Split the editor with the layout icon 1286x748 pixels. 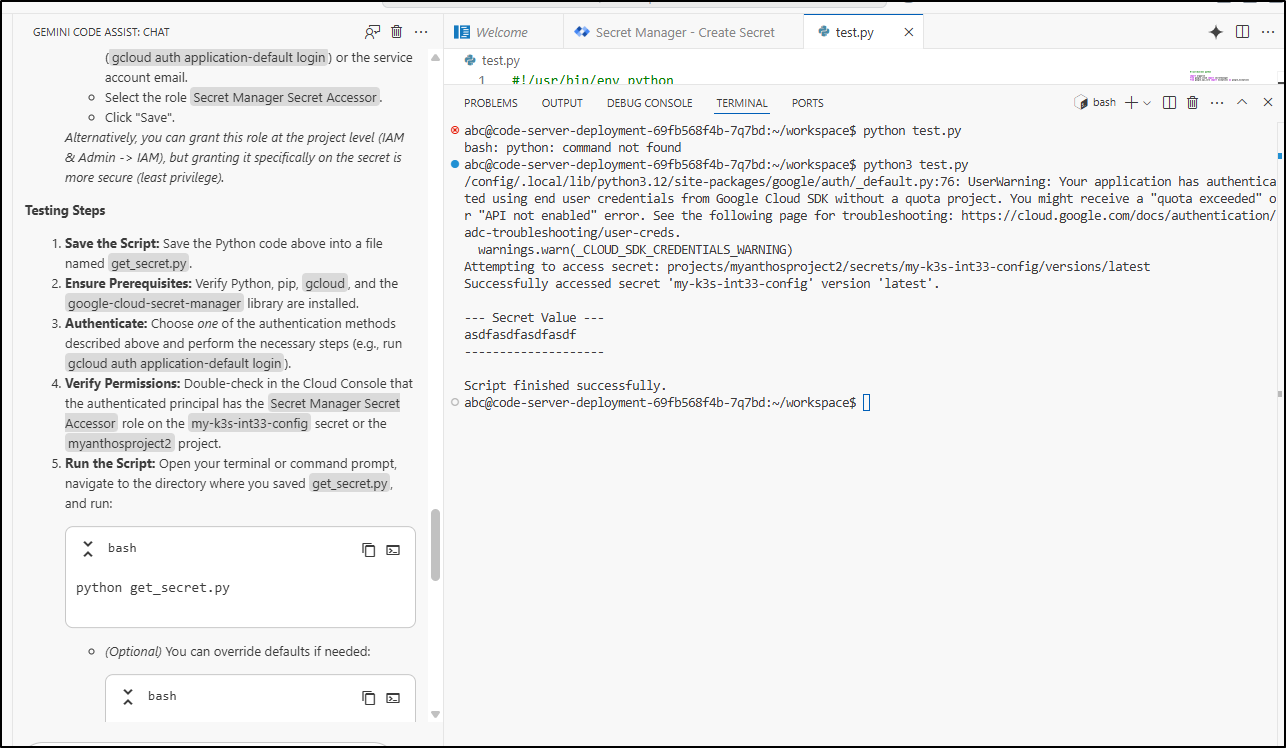[1242, 32]
